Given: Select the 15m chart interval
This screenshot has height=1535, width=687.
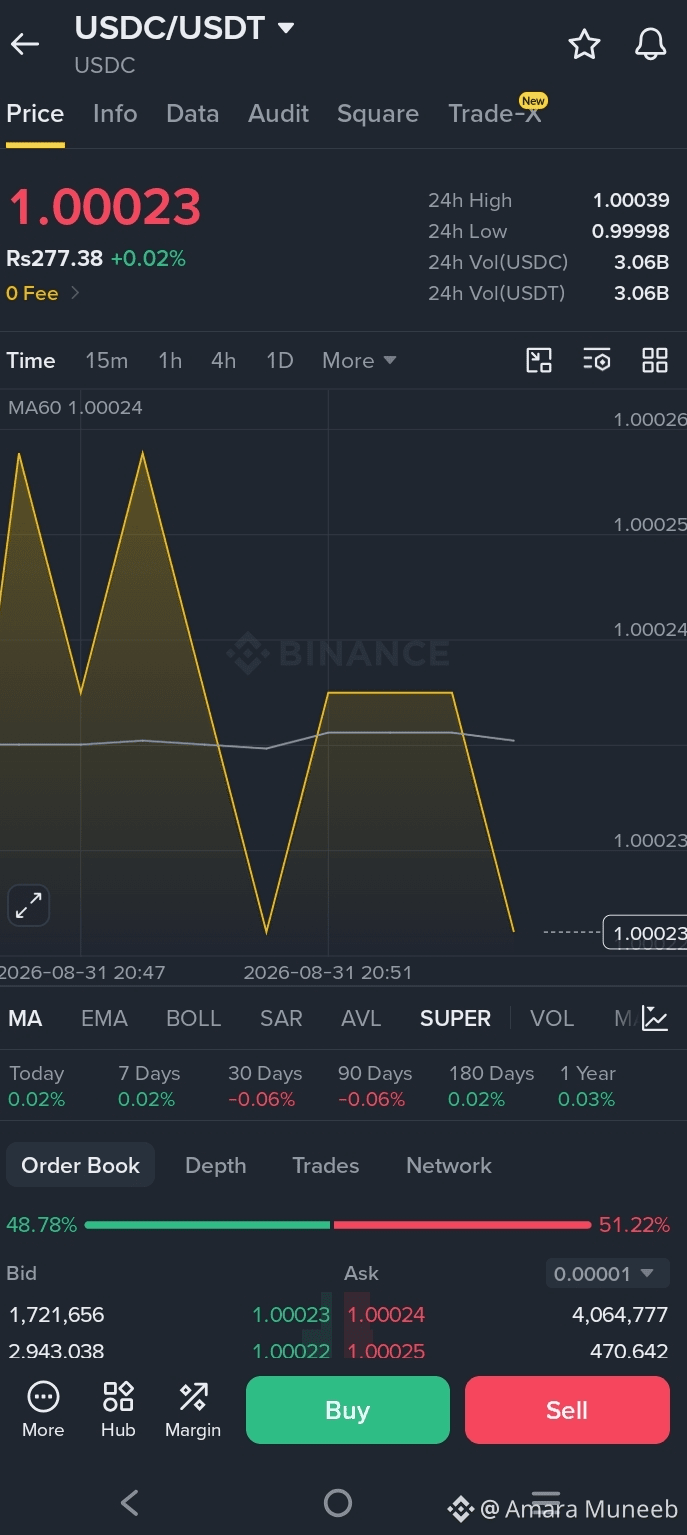Looking at the screenshot, I should [x=107, y=361].
